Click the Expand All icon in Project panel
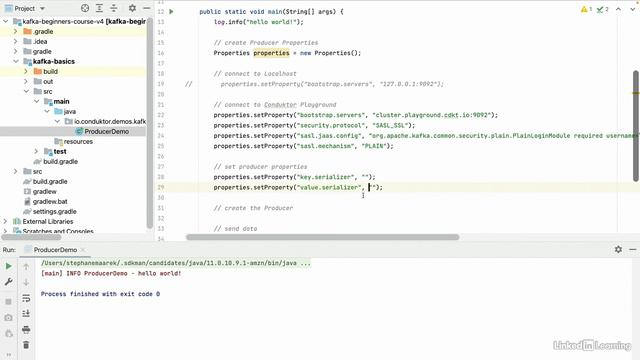Image resolution: width=640 pixels, height=360 pixels. (99, 8)
